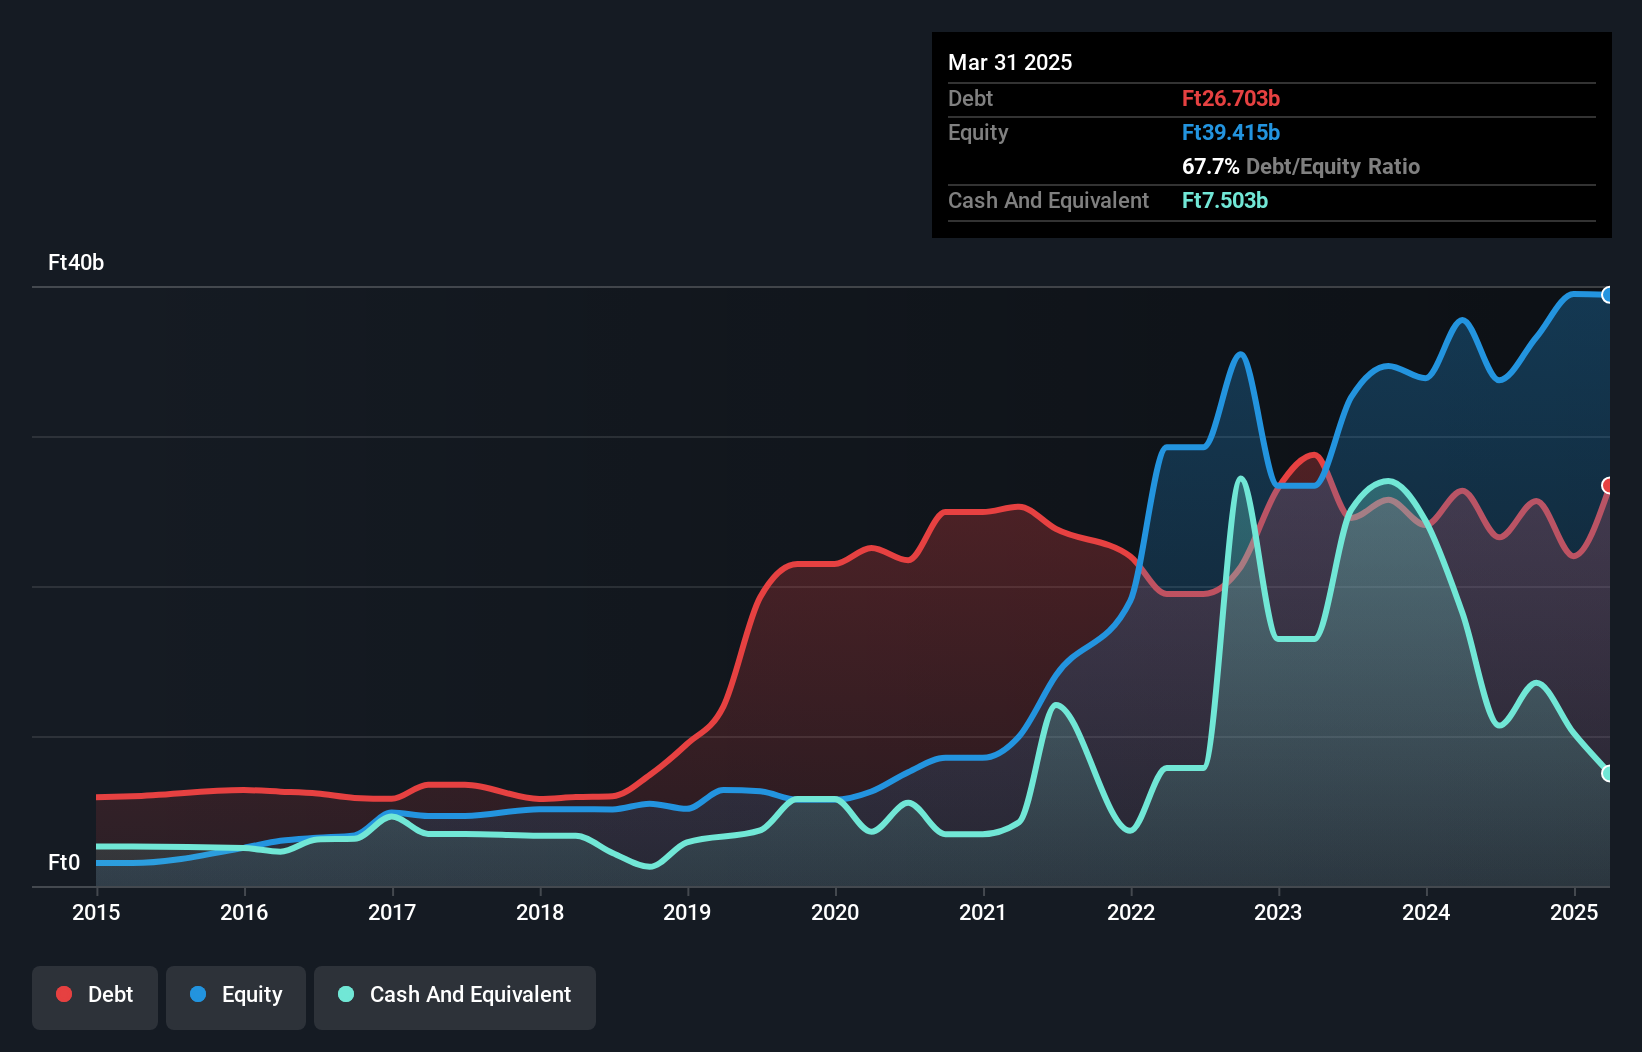
Task: Click the Ft7.503b cash value
Action: [1225, 200]
